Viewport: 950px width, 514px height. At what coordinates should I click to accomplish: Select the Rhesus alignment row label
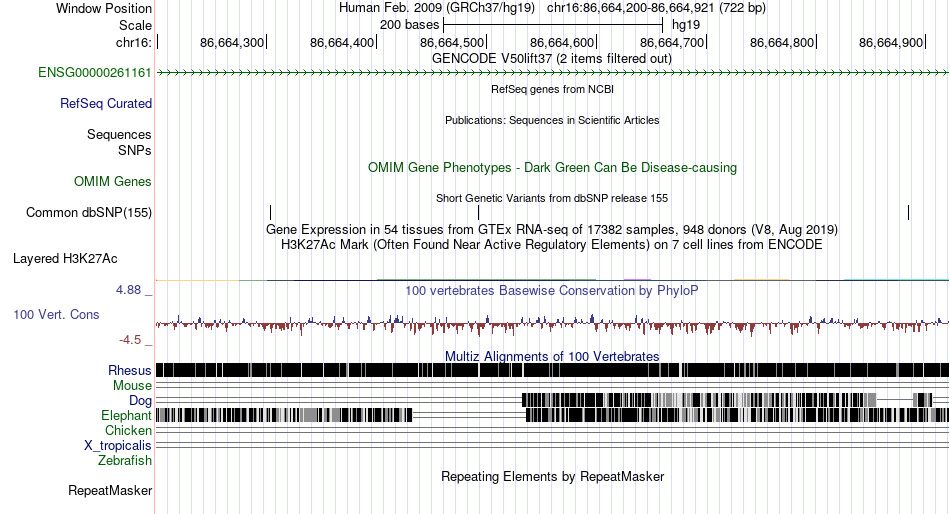click(x=130, y=370)
